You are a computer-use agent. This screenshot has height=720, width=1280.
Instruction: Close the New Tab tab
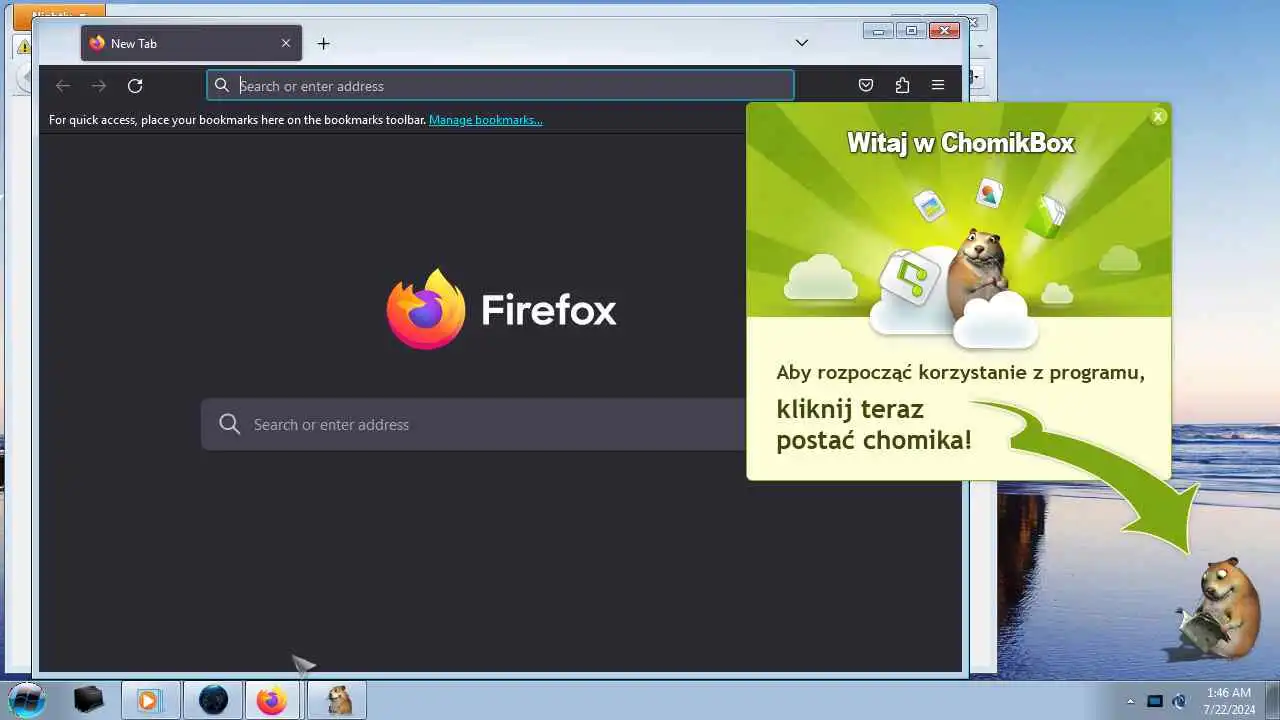[286, 43]
